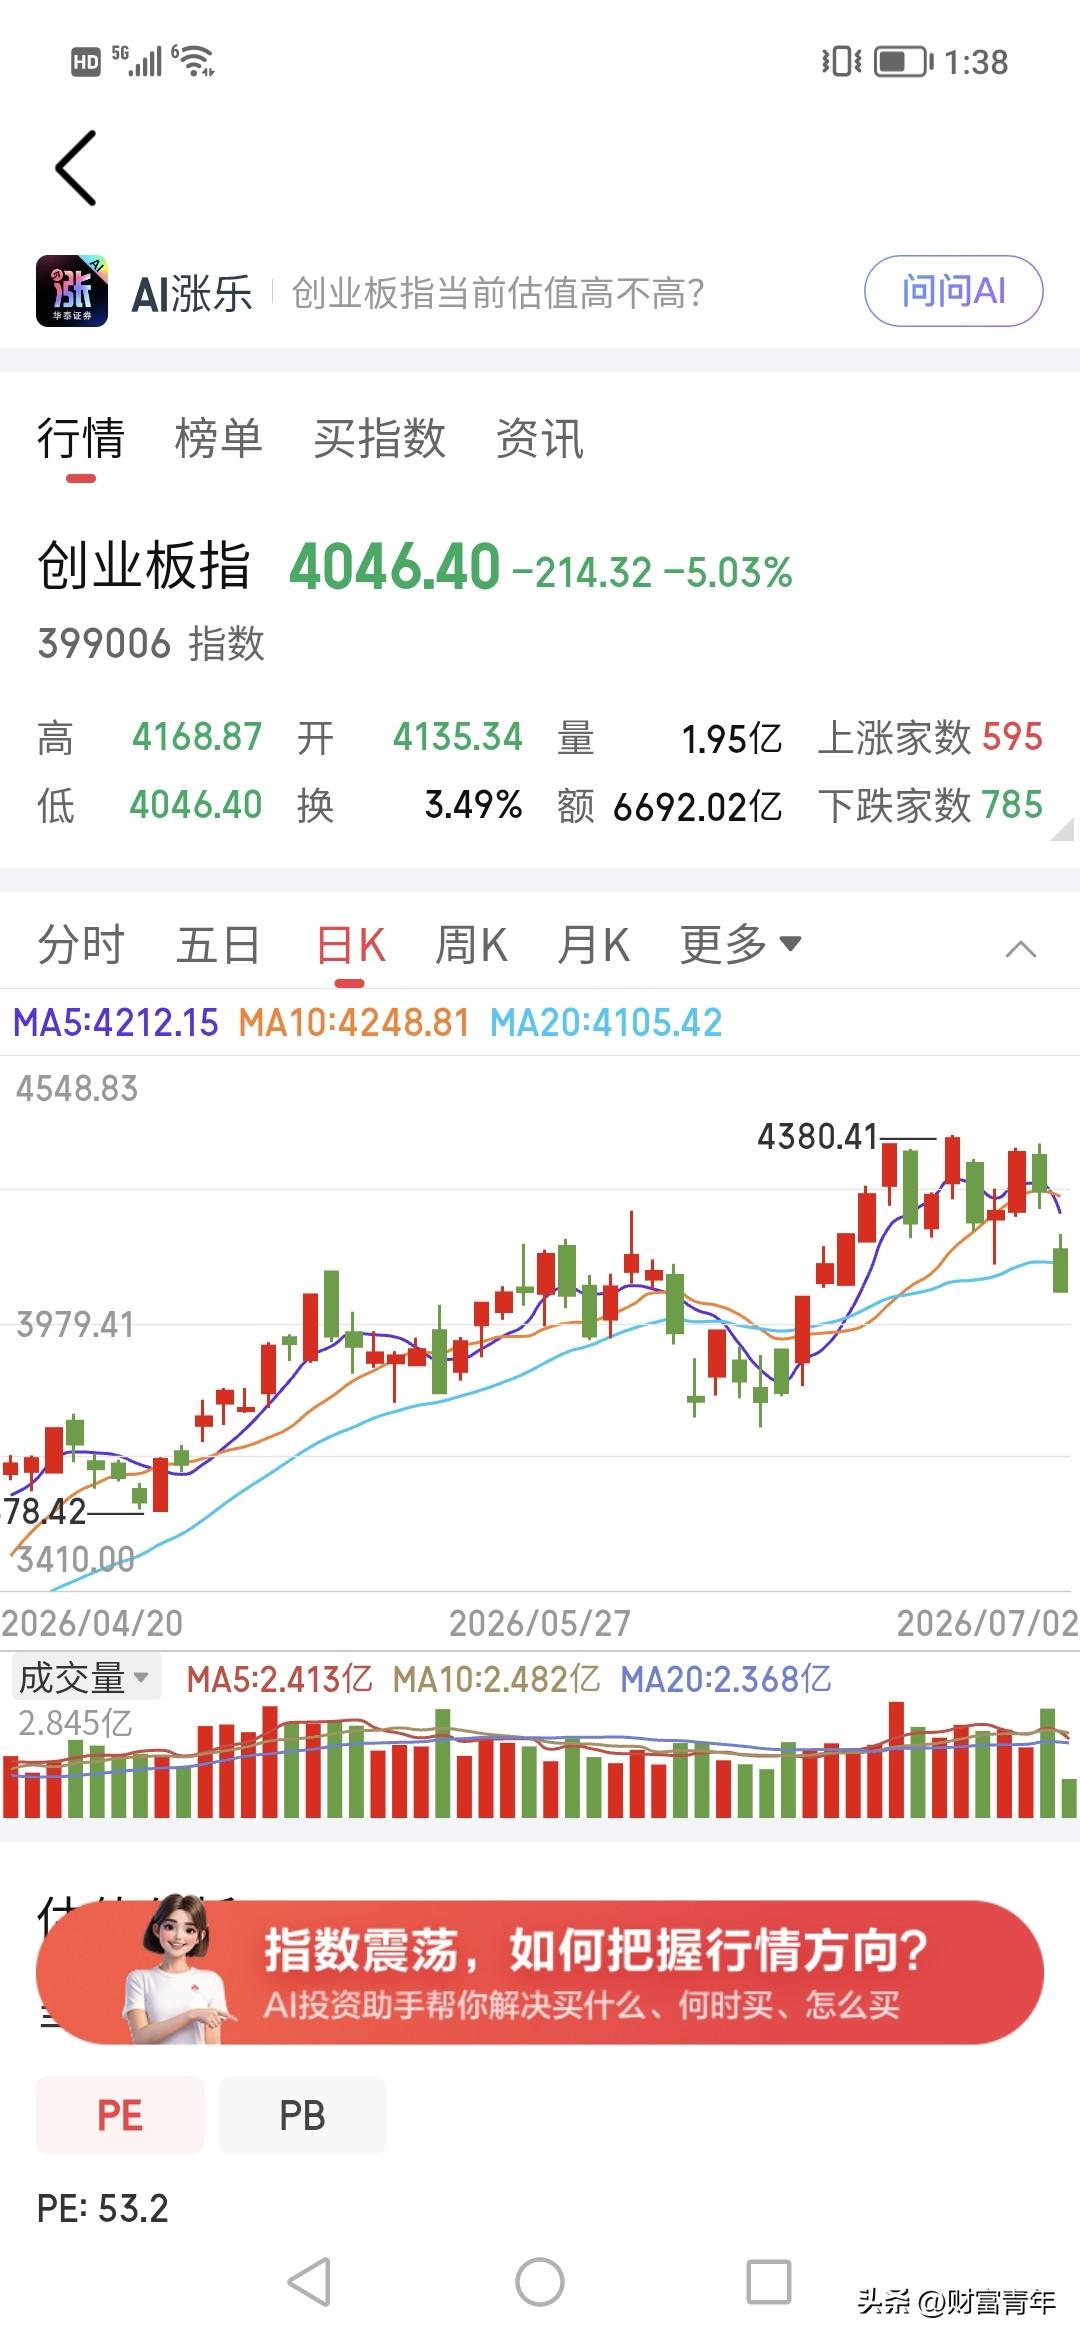Tap the 上涨家数 595 value

(x=1012, y=737)
